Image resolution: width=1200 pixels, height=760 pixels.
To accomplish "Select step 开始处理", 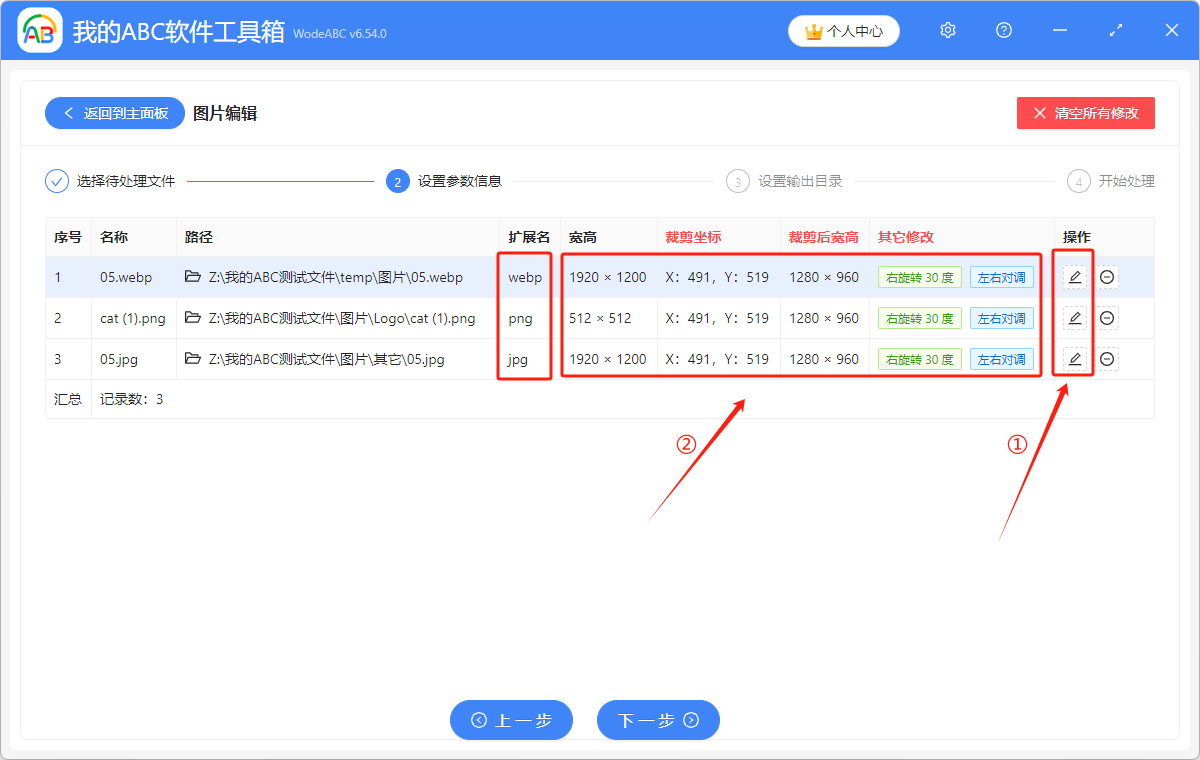I will 1127,181.
